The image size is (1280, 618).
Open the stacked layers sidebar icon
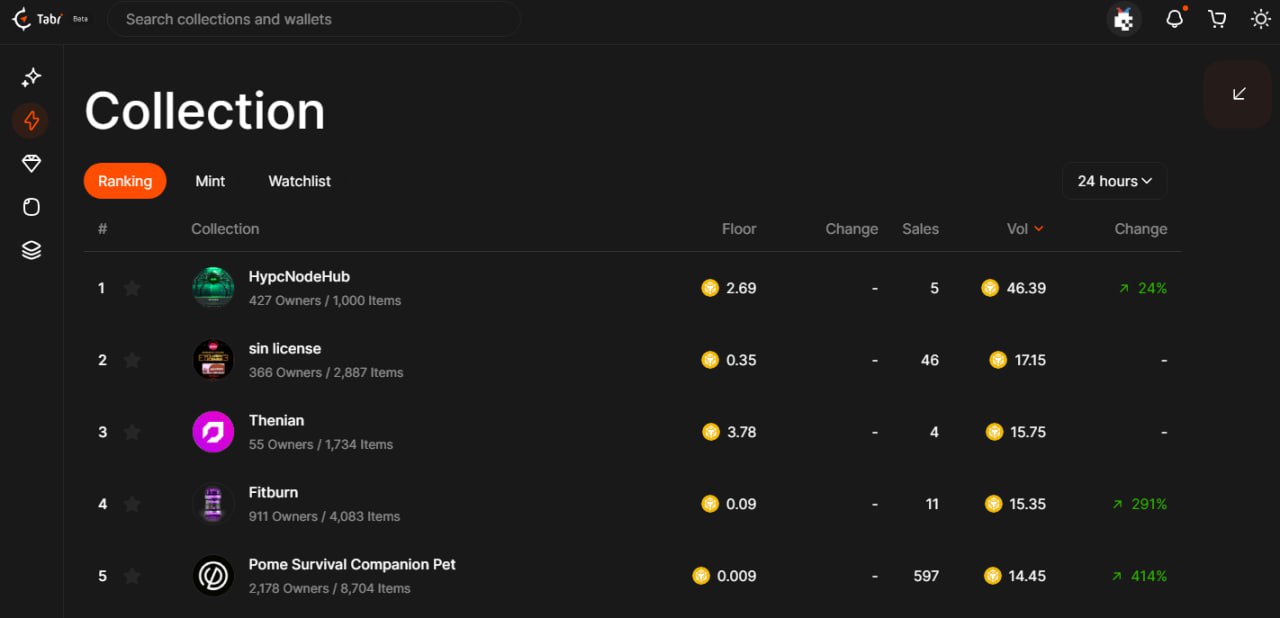(x=32, y=250)
